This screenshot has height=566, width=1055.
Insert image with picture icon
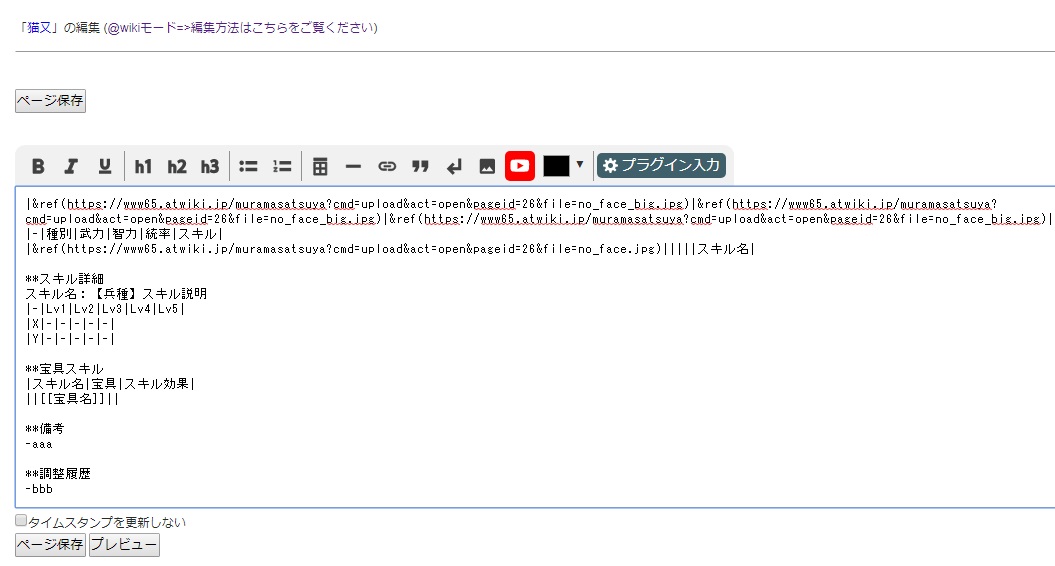pos(487,166)
